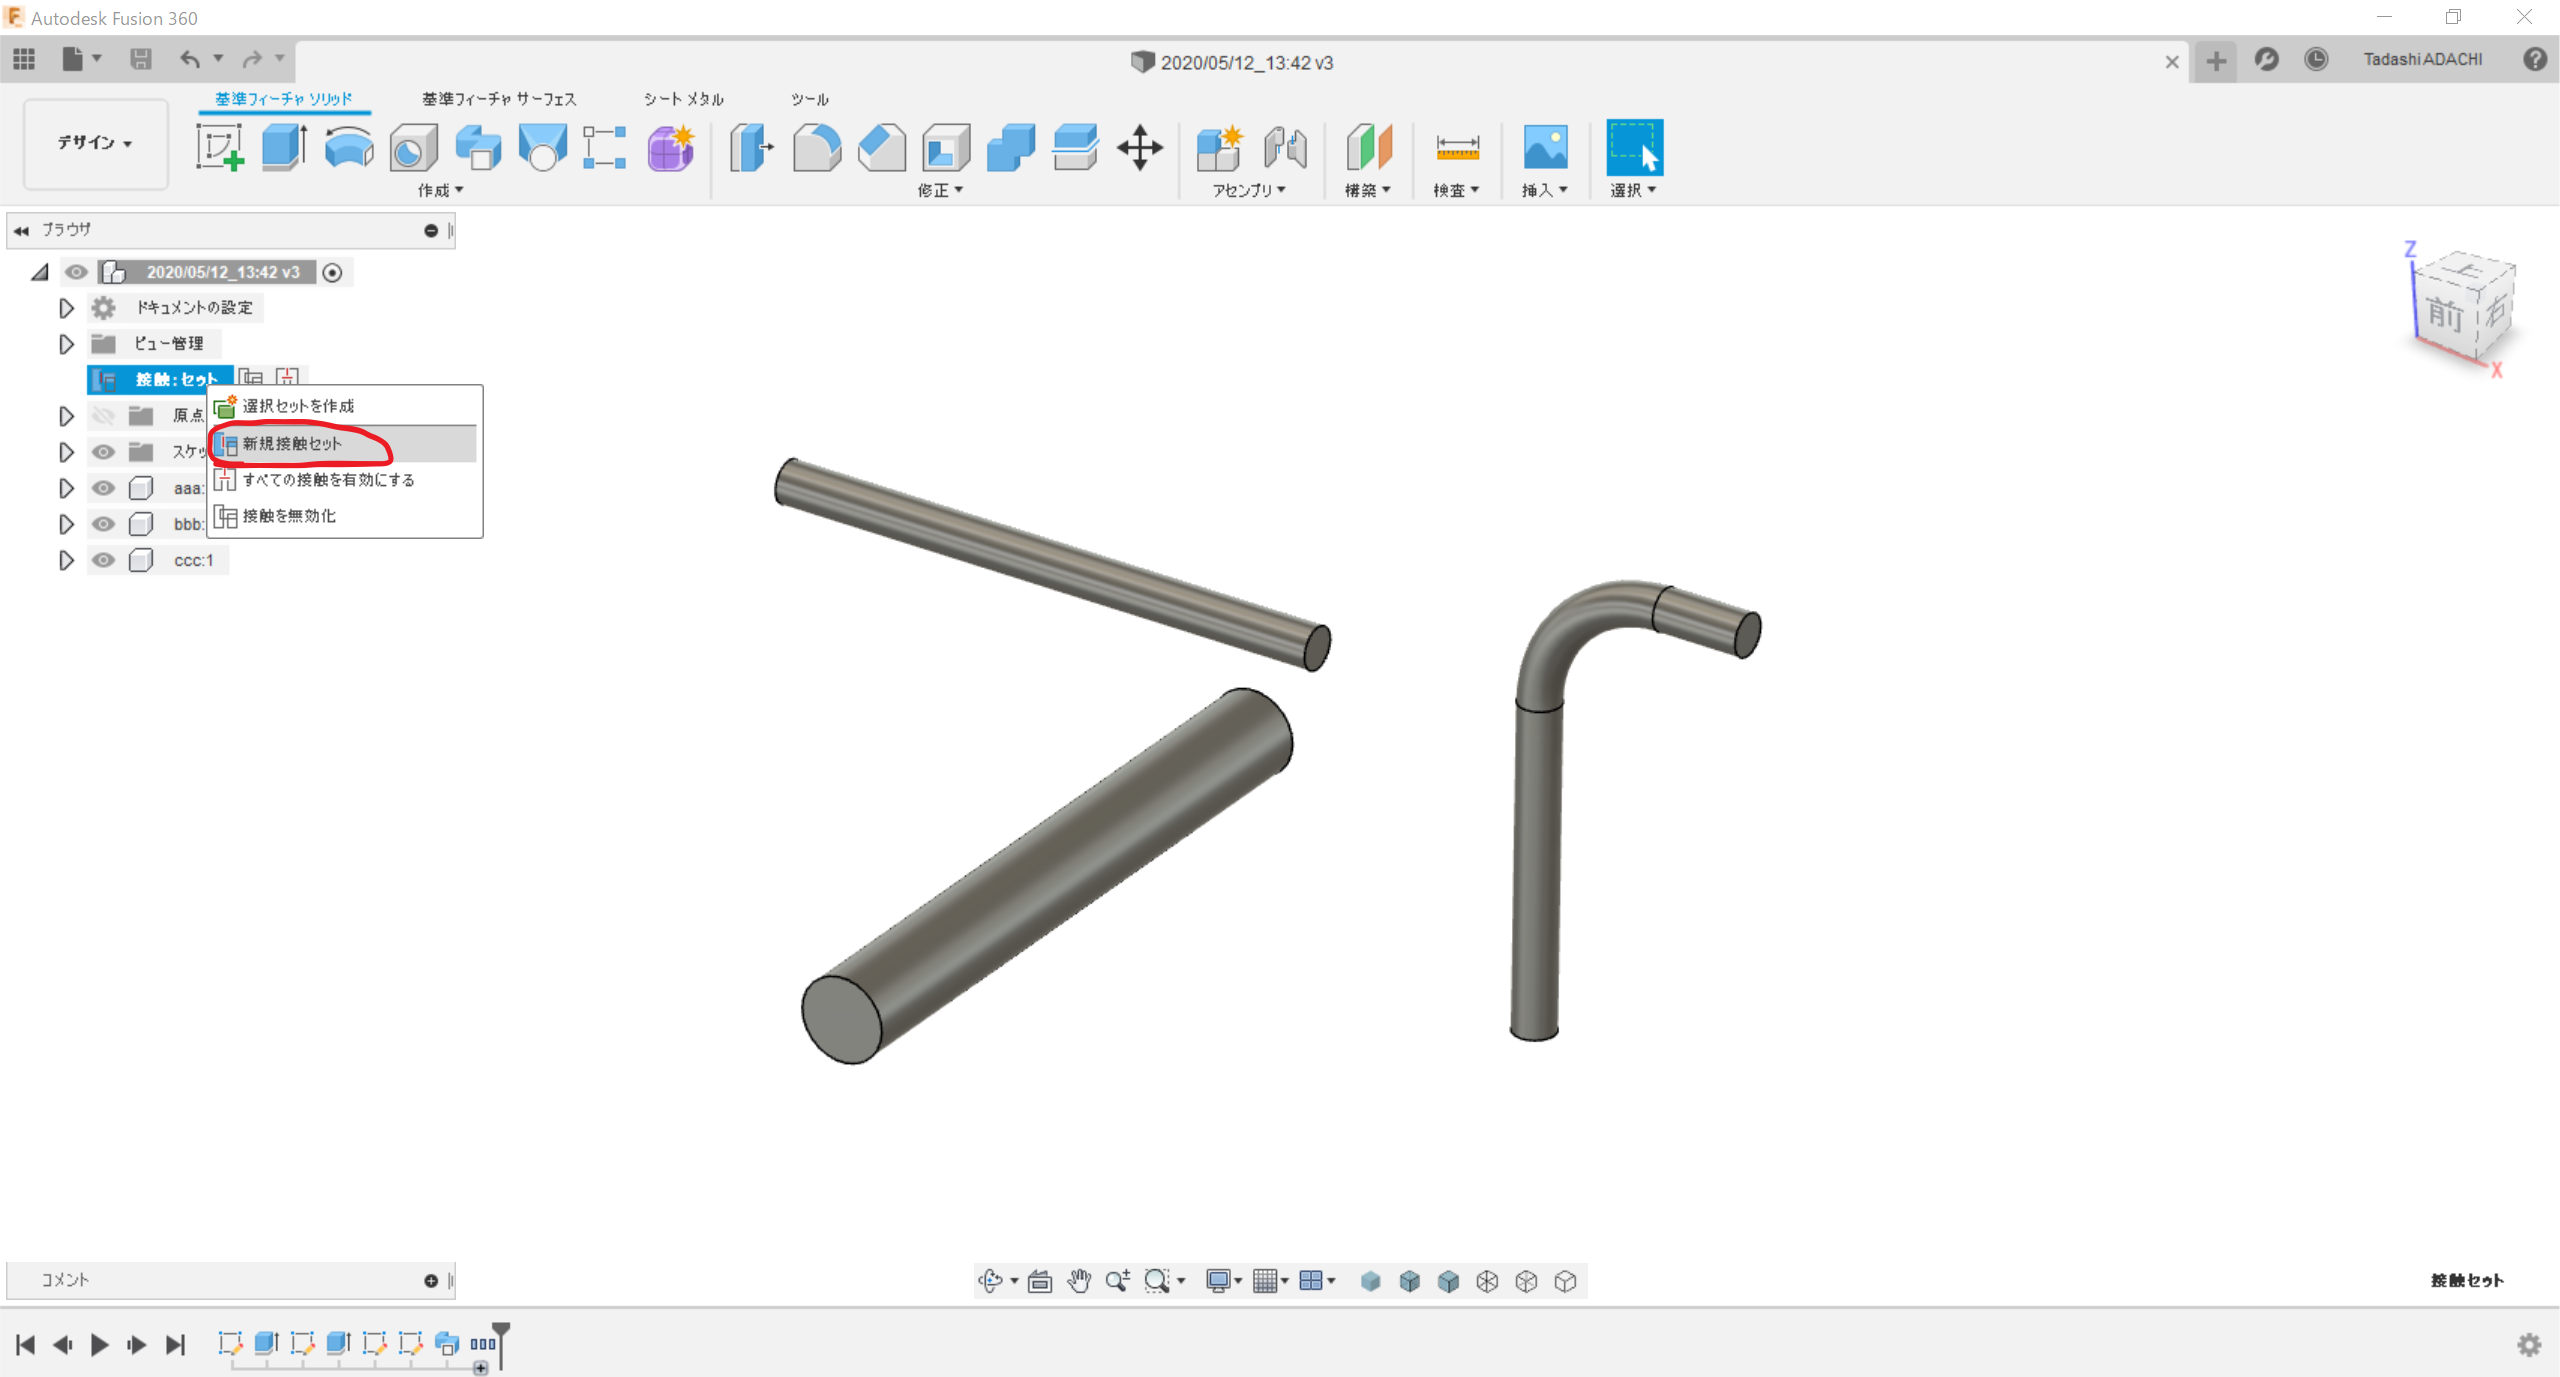The image size is (2560, 1377).
Task: Select the Loft tool icon
Action: [542, 148]
